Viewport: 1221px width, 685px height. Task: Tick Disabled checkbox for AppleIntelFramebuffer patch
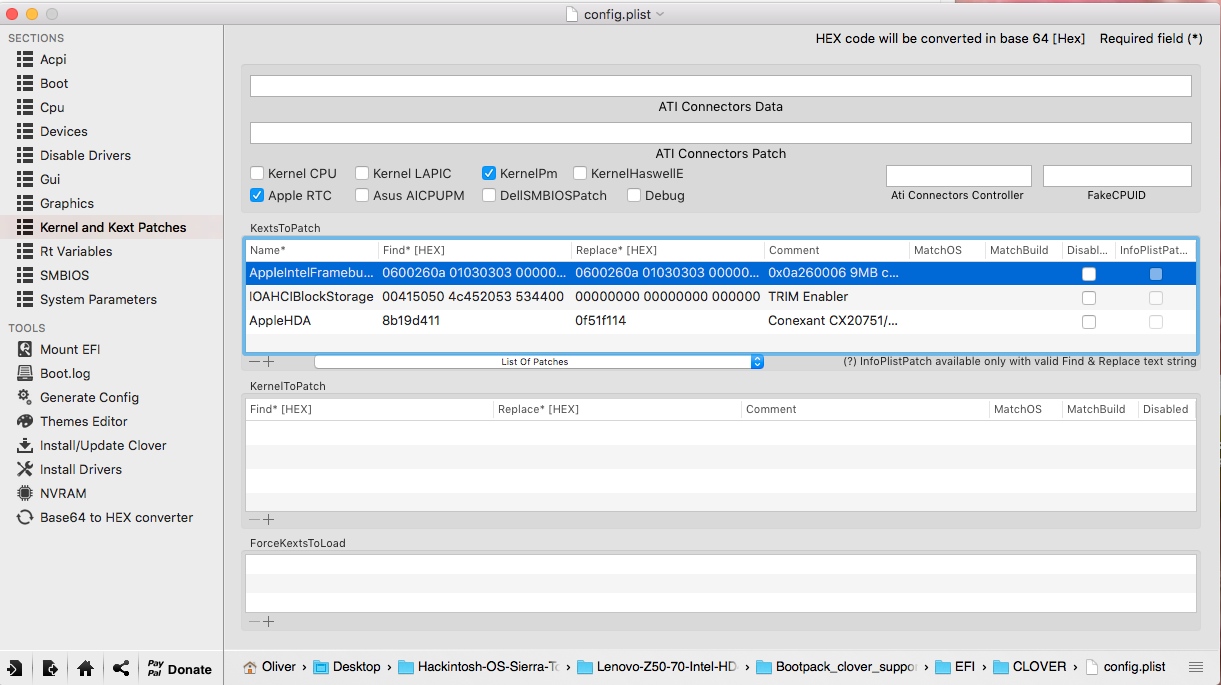pyautogui.click(x=1089, y=273)
